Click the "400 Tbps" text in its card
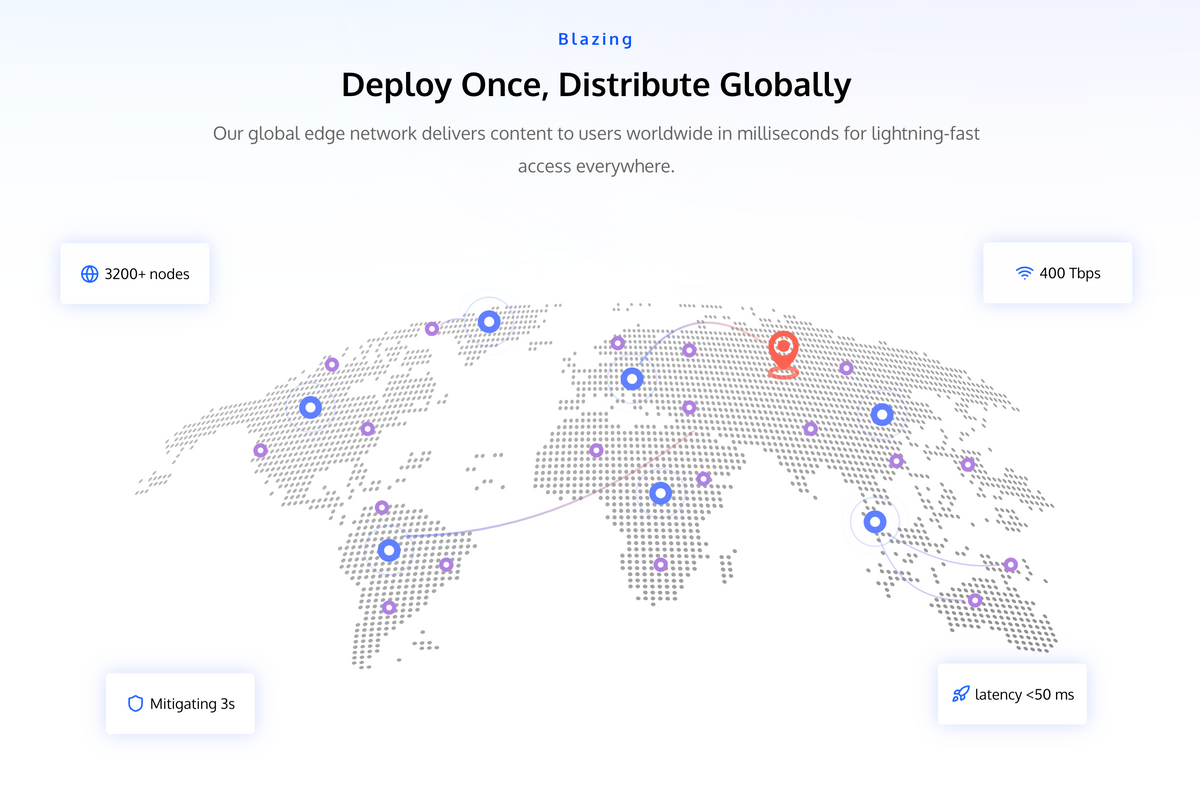Image resolution: width=1200 pixels, height=789 pixels. 1070,273
